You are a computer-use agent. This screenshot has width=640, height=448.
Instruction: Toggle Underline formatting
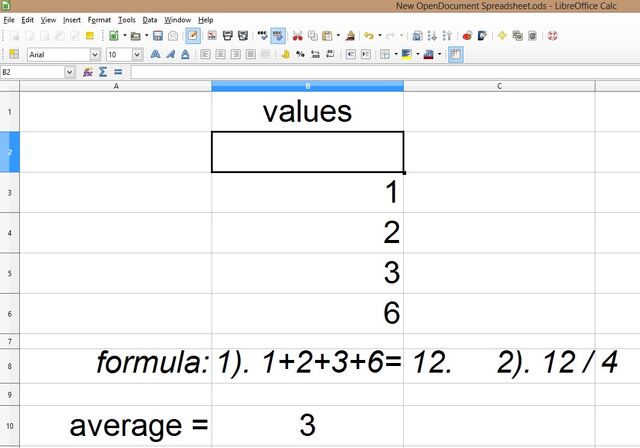tap(185, 54)
